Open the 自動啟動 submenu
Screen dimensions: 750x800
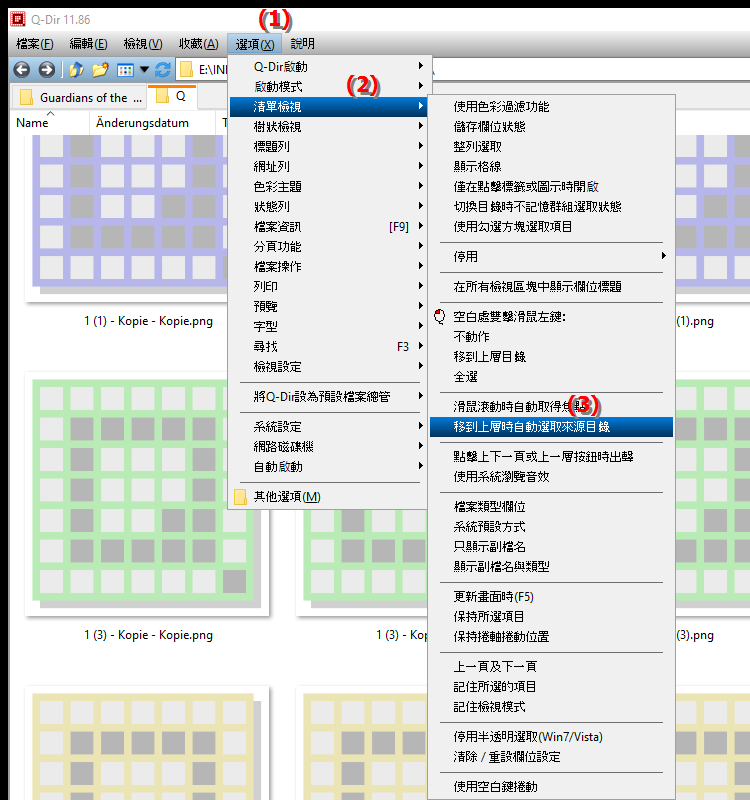click(328, 467)
